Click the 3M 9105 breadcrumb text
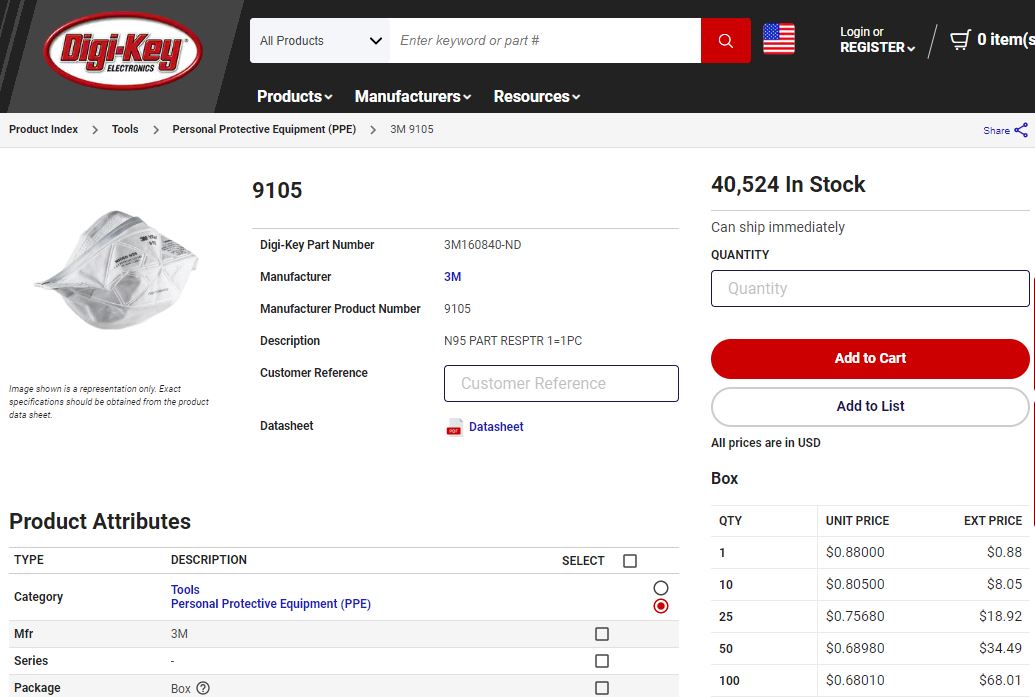The image size is (1035, 697). tap(412, 129)
